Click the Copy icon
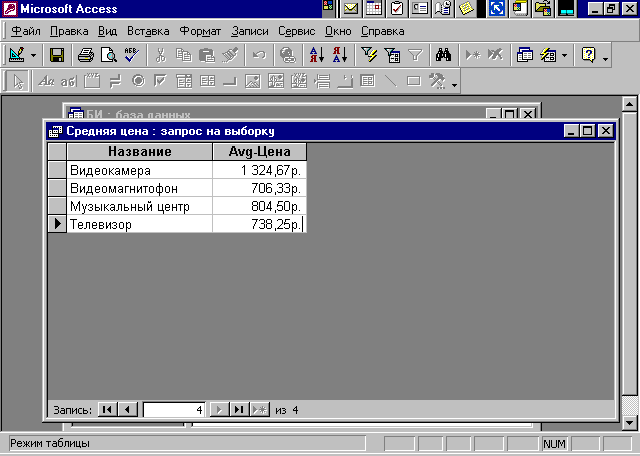The height and width of the screenshot is (456, 640). [x=184, y=55]
